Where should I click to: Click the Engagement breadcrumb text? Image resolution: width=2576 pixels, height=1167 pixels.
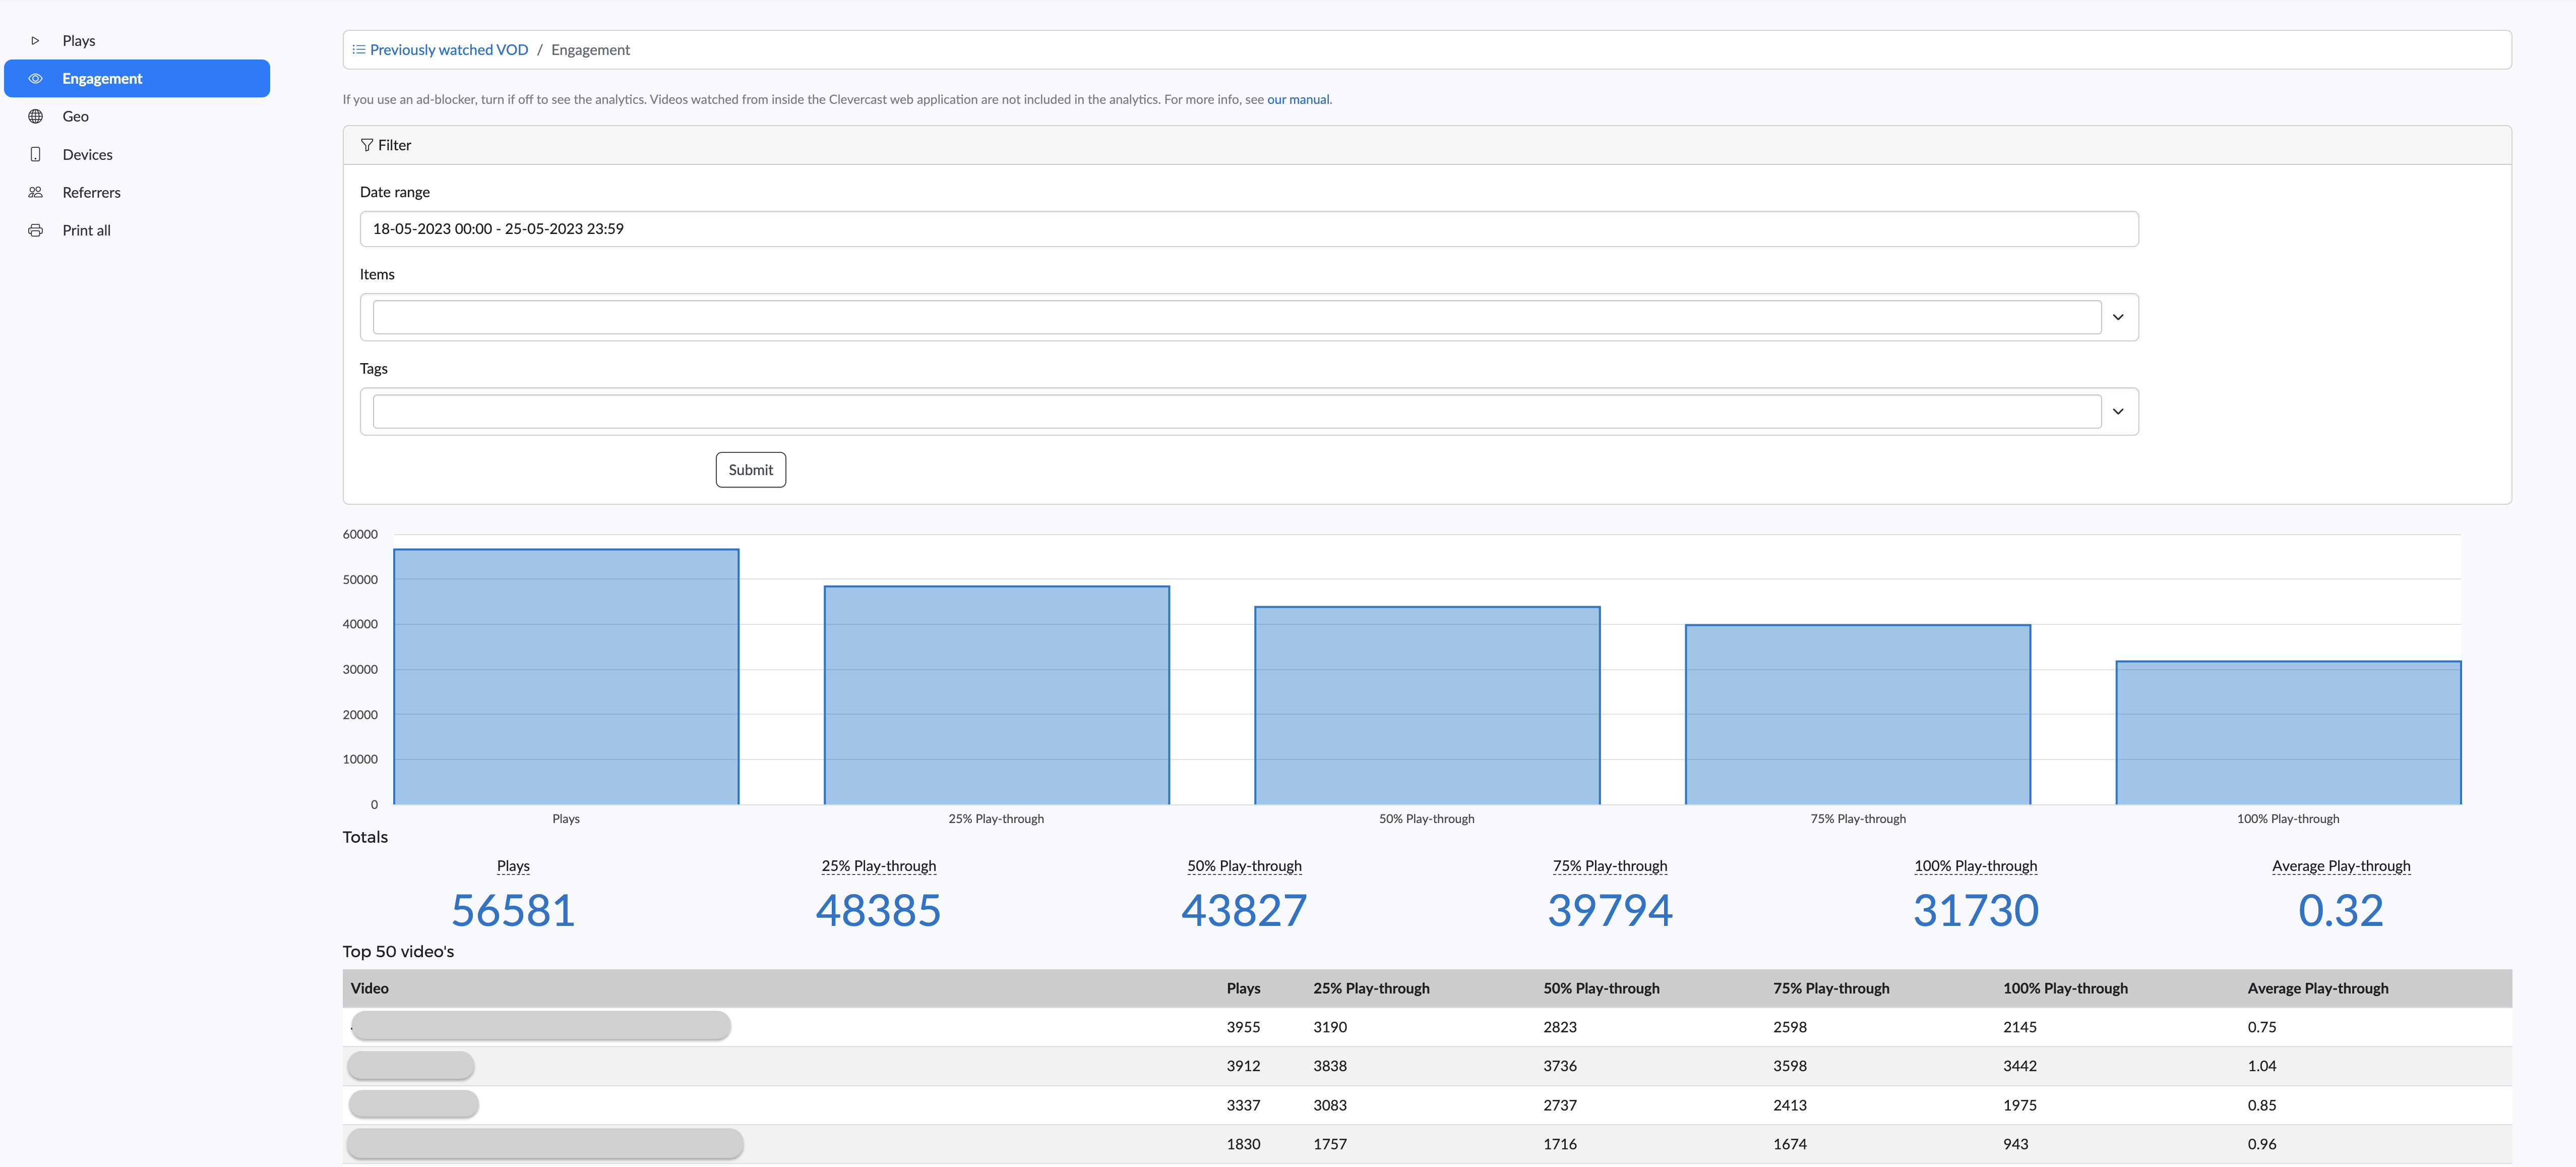[590, 50]
